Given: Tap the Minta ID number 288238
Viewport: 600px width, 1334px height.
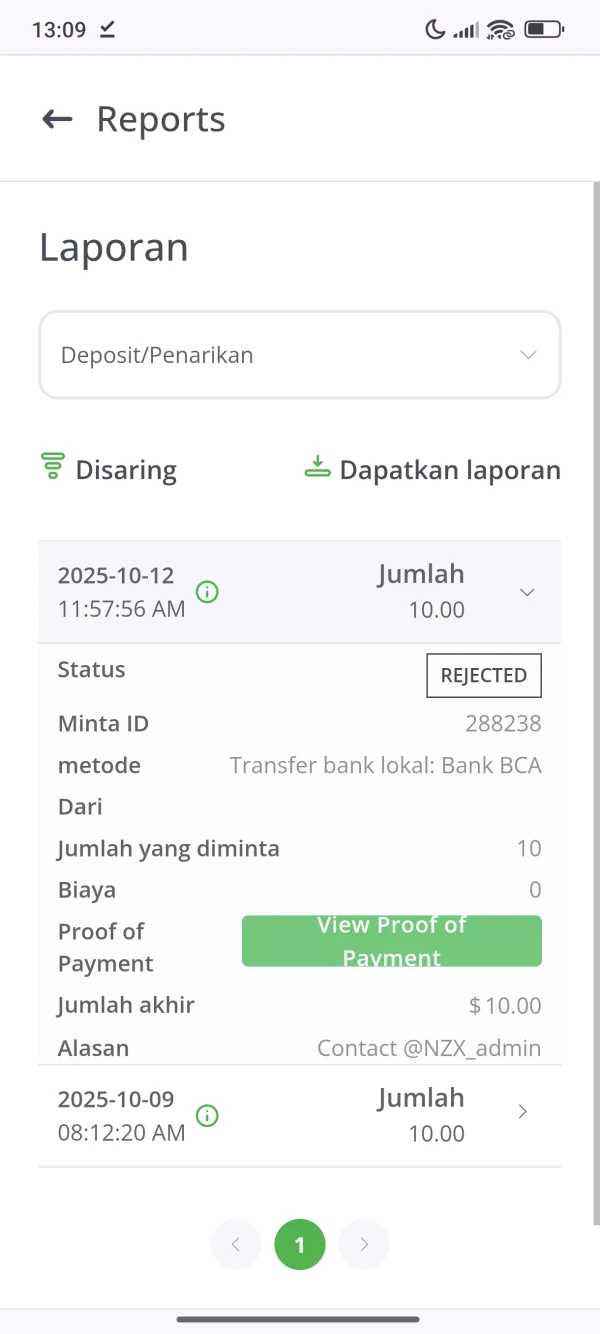Looking at the screenshot, I should [503, 723].
